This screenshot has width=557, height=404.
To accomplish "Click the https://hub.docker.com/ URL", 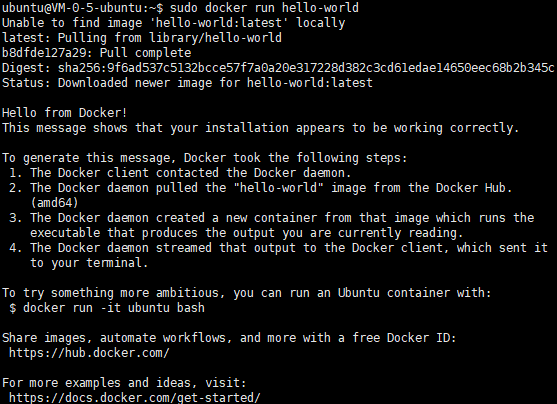I will (89, 353).
